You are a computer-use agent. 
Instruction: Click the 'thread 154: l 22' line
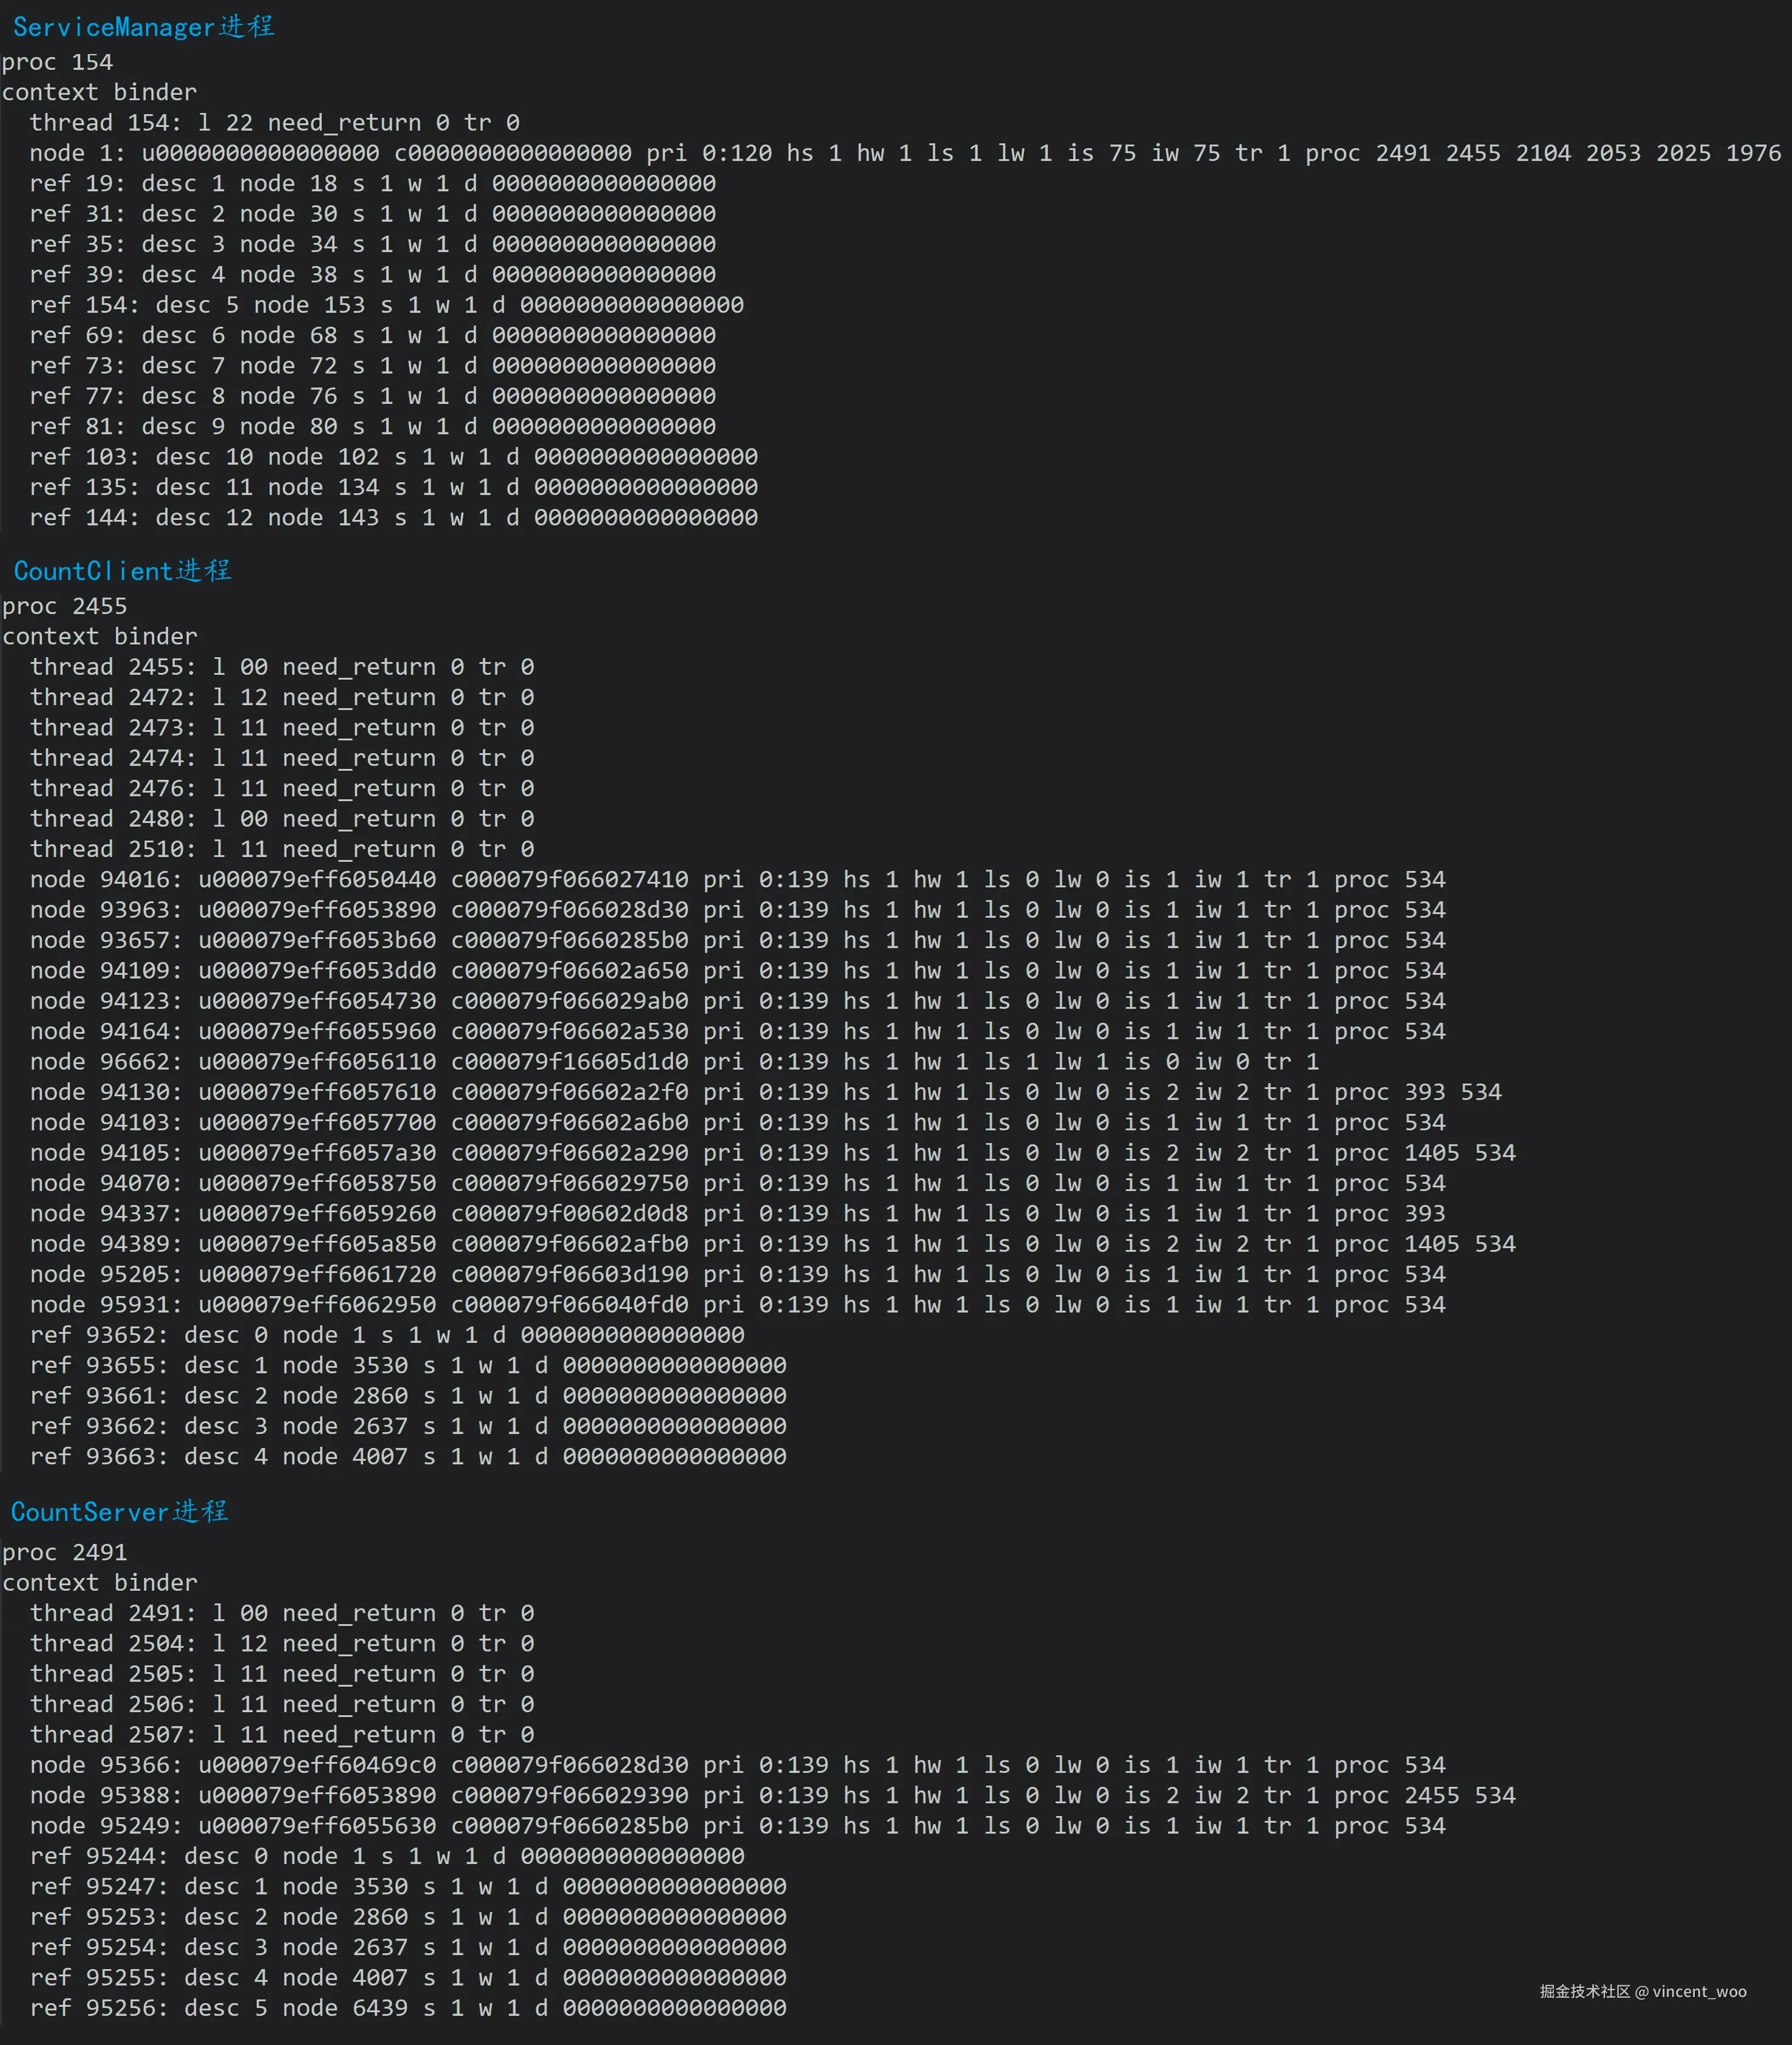(274, 123)
